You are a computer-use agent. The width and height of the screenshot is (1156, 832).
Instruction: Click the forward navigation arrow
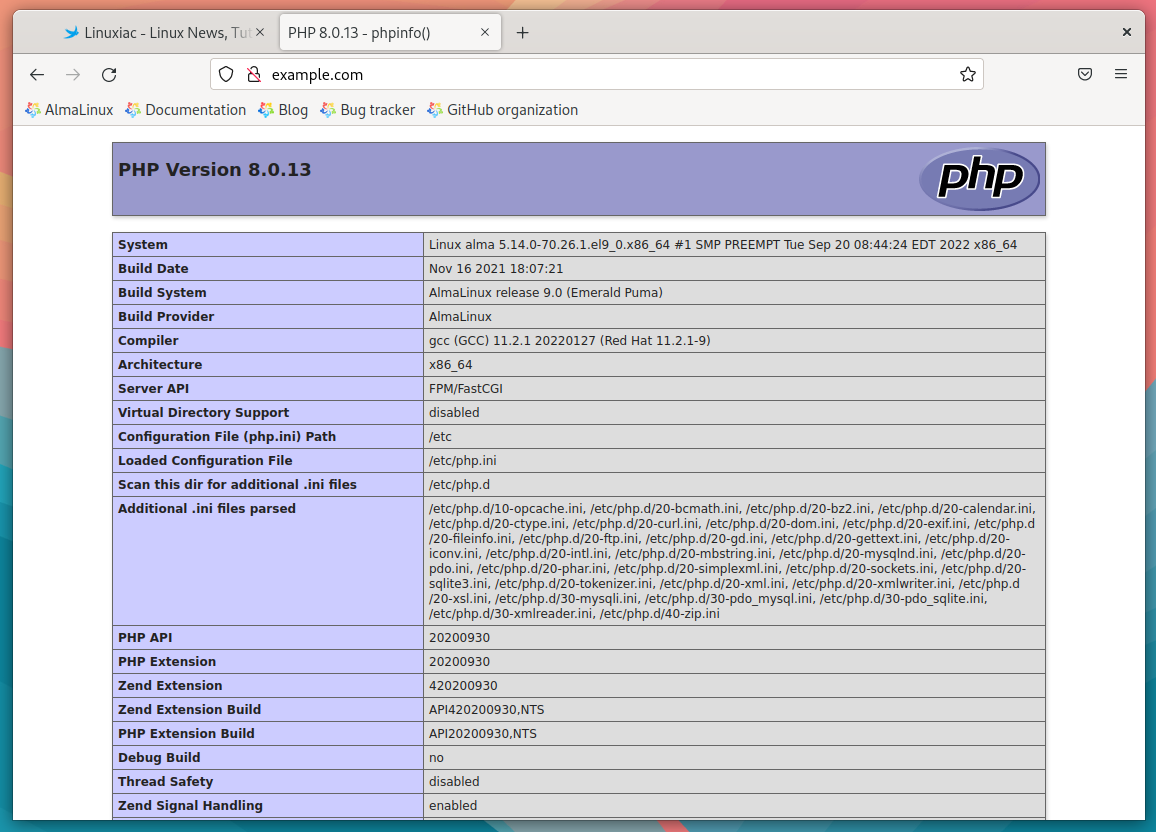click(73, 74)
